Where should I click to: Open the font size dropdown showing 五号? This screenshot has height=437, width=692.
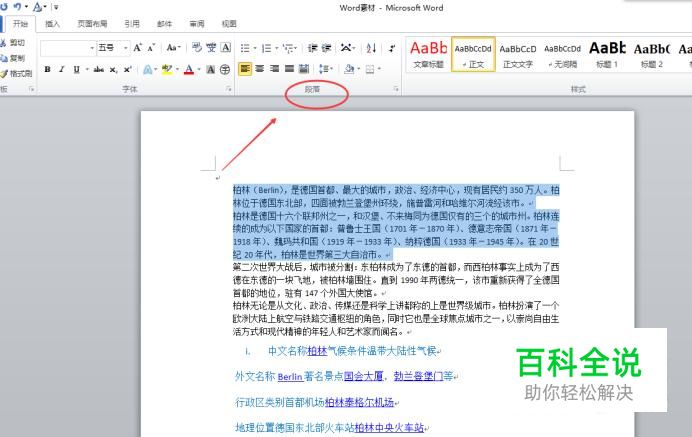pyautogui.click(x=110, y=47)
